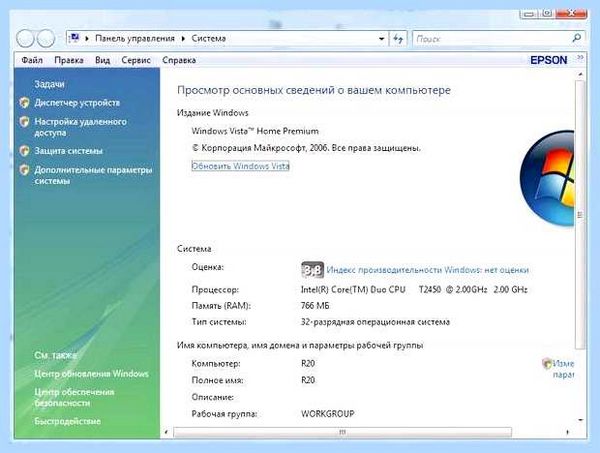
Task: Minimize the System window
Action: [529, 14]
